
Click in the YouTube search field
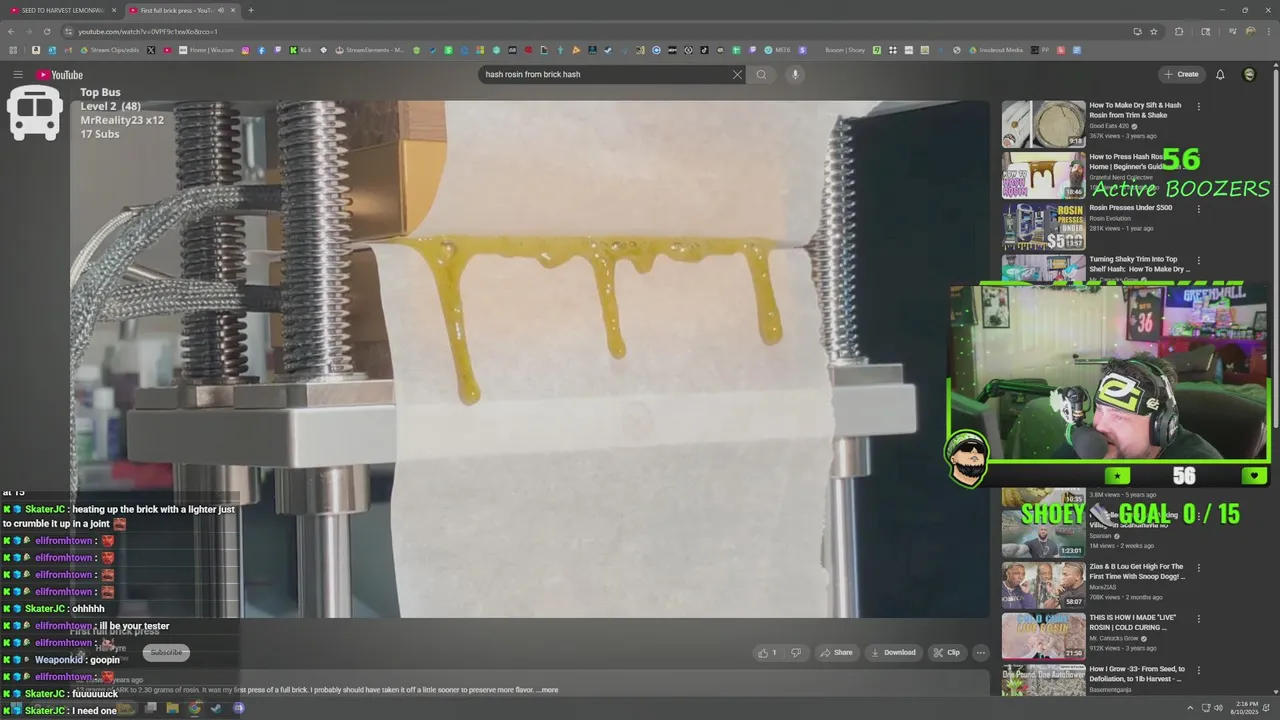click(x=605, y=74)
